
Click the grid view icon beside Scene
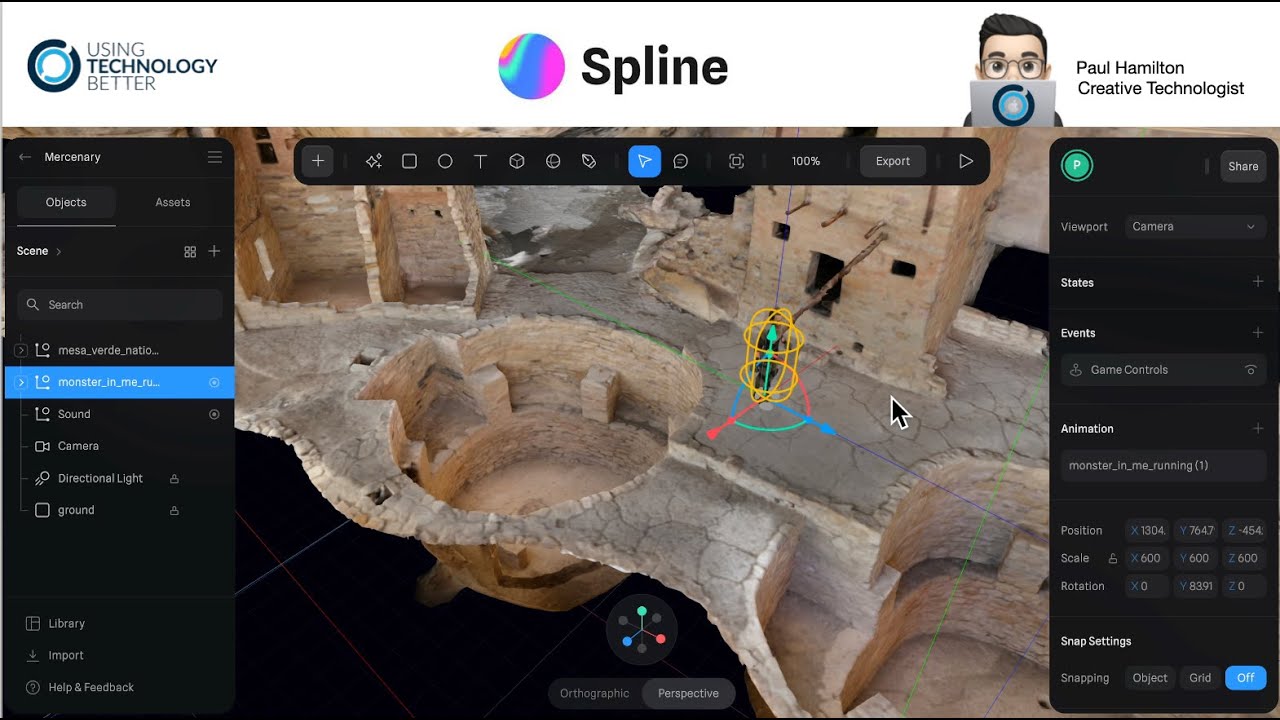point(190,252)
